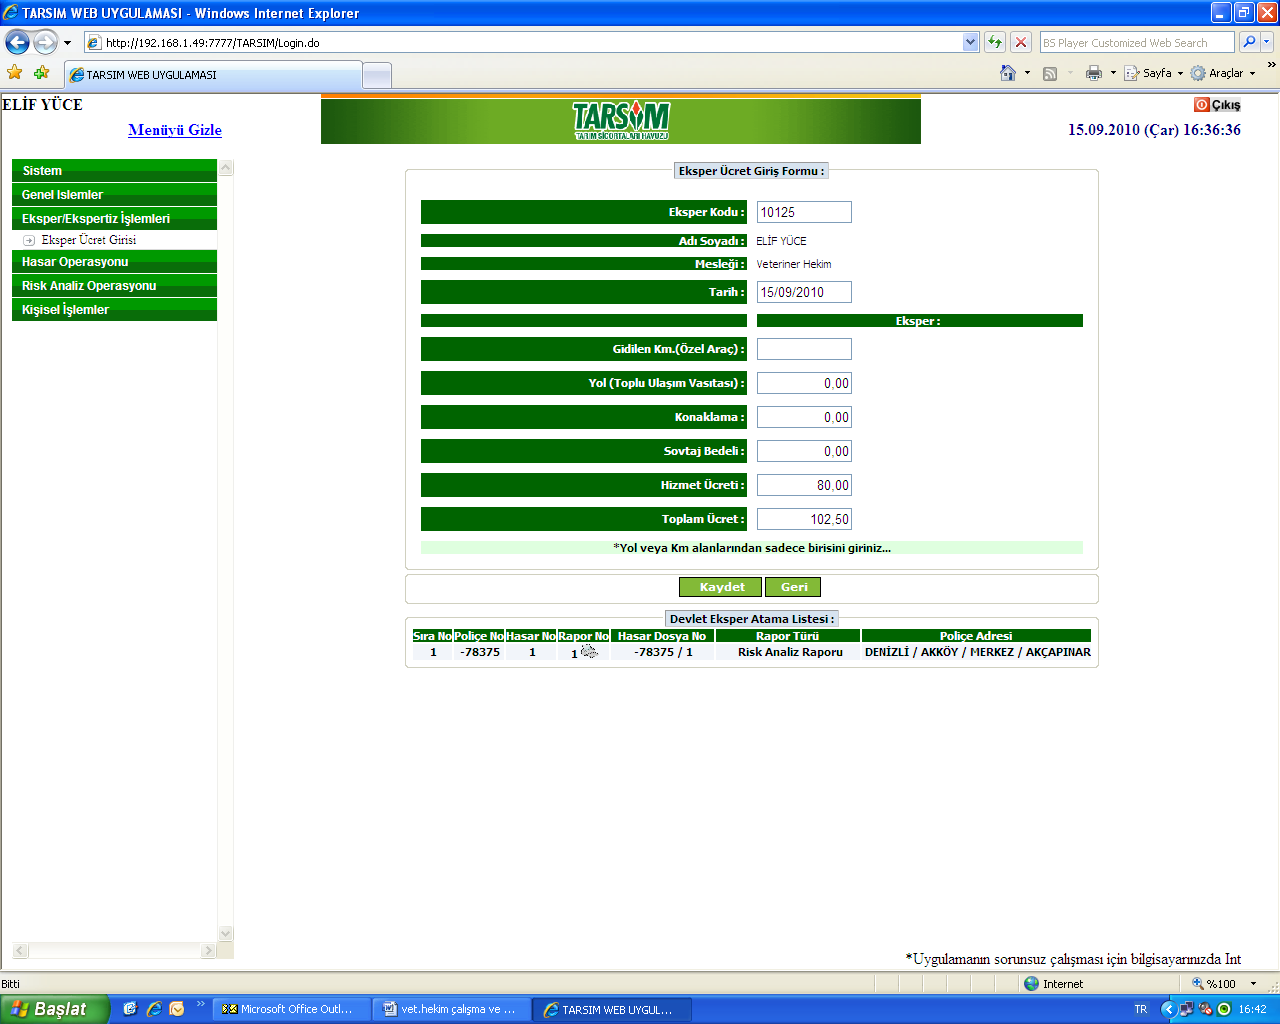Click the TARSIM WEB UYGUL taskbar button
1280x1024 pixels.
click(x=613, y=1010)
